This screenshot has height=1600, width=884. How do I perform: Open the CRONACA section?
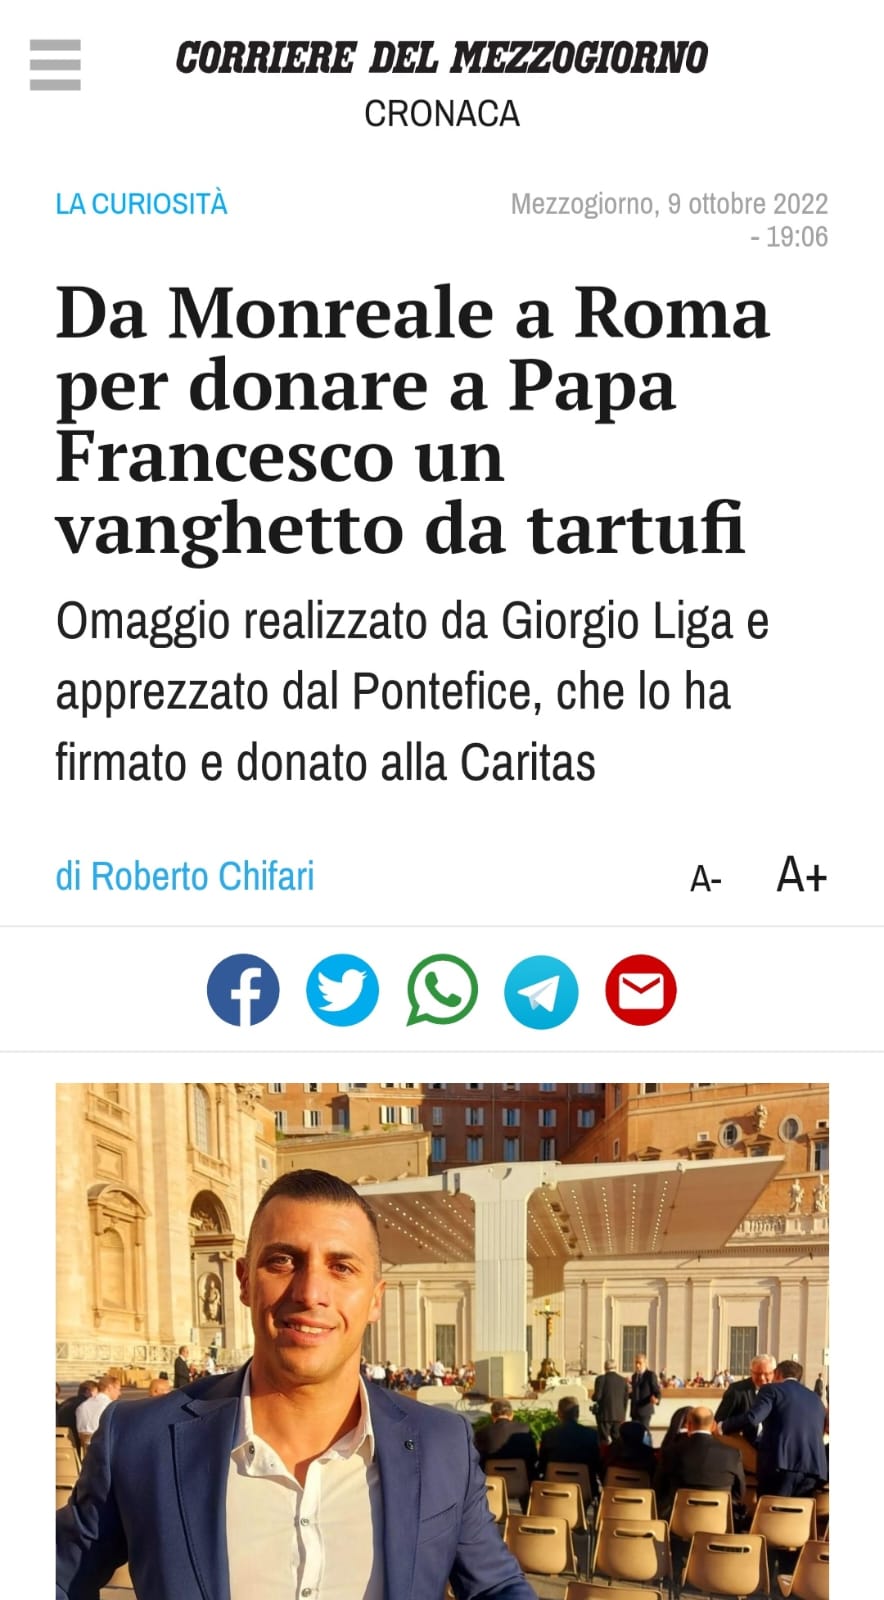(x=442, y=114)
